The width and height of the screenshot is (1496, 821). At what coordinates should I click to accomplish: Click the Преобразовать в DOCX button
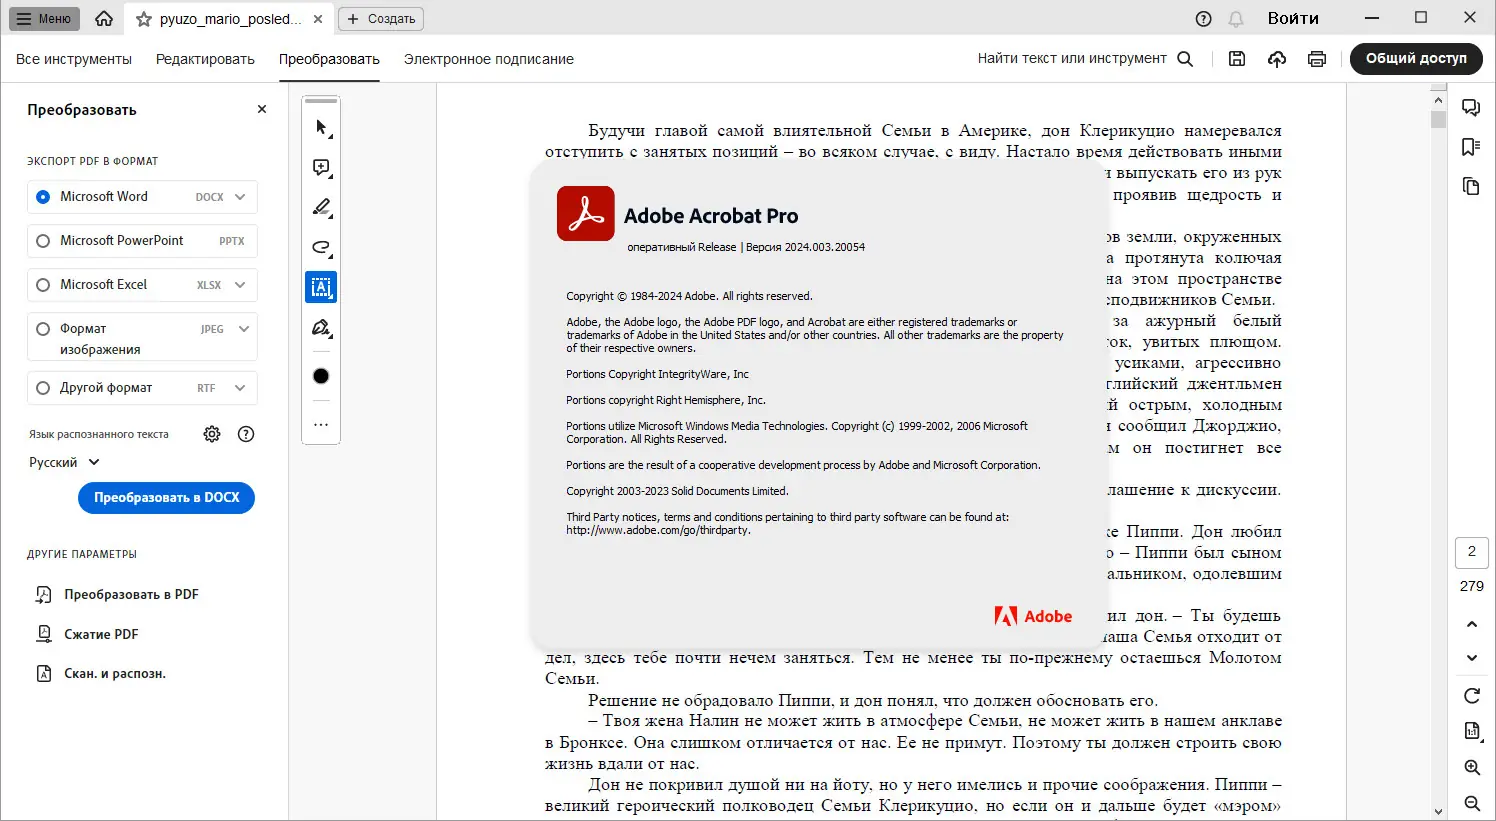pos(167,498)
